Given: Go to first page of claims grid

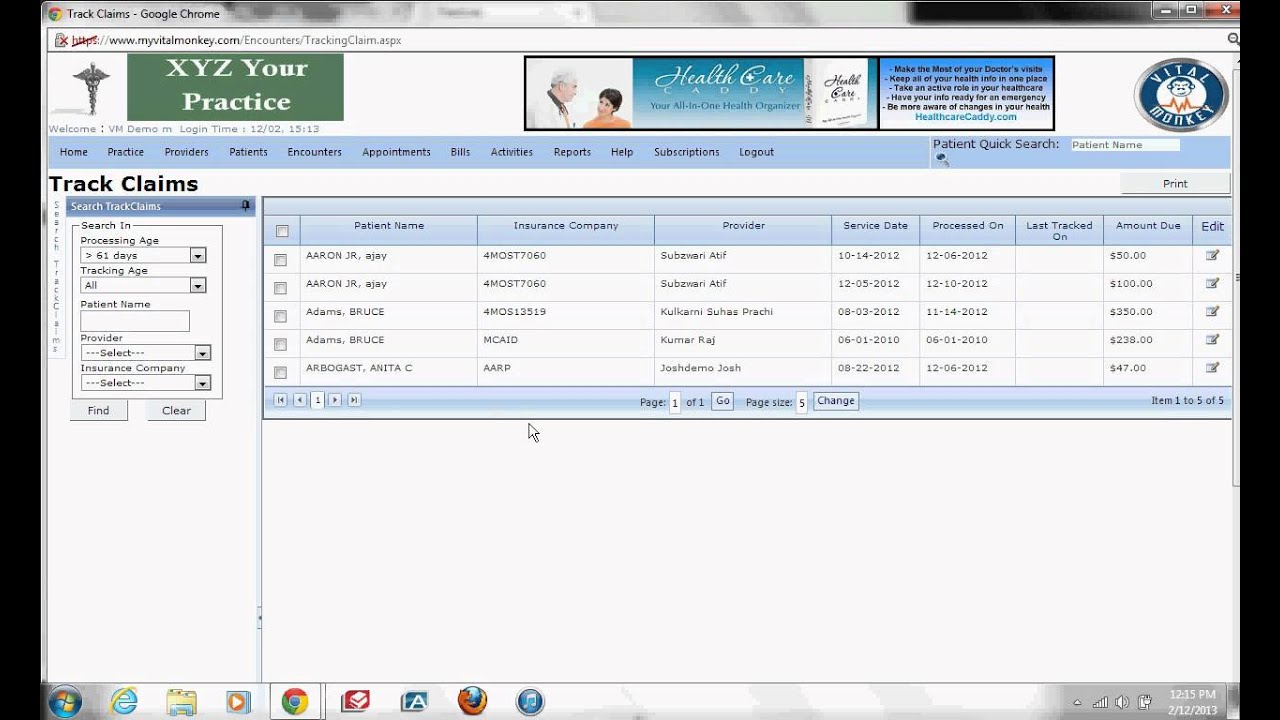Looking at the screenshot, I should coord(280,400).
